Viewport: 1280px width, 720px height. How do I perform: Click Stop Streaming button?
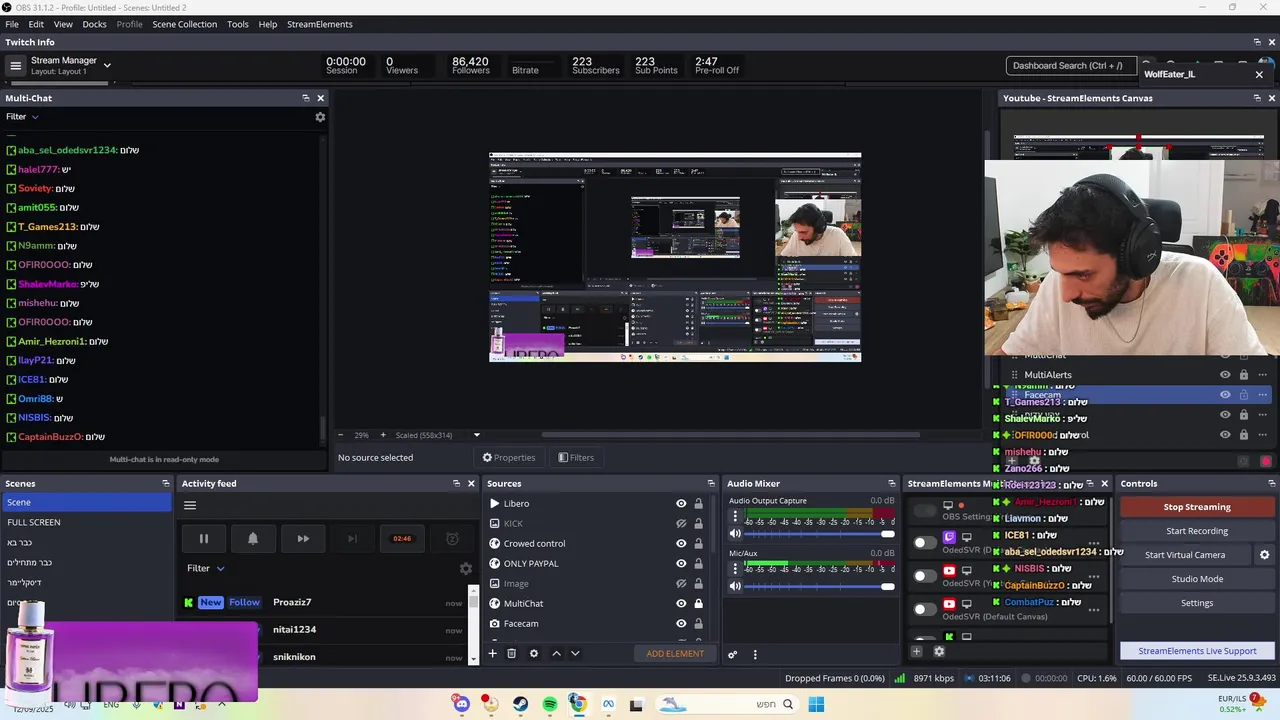1197,507
